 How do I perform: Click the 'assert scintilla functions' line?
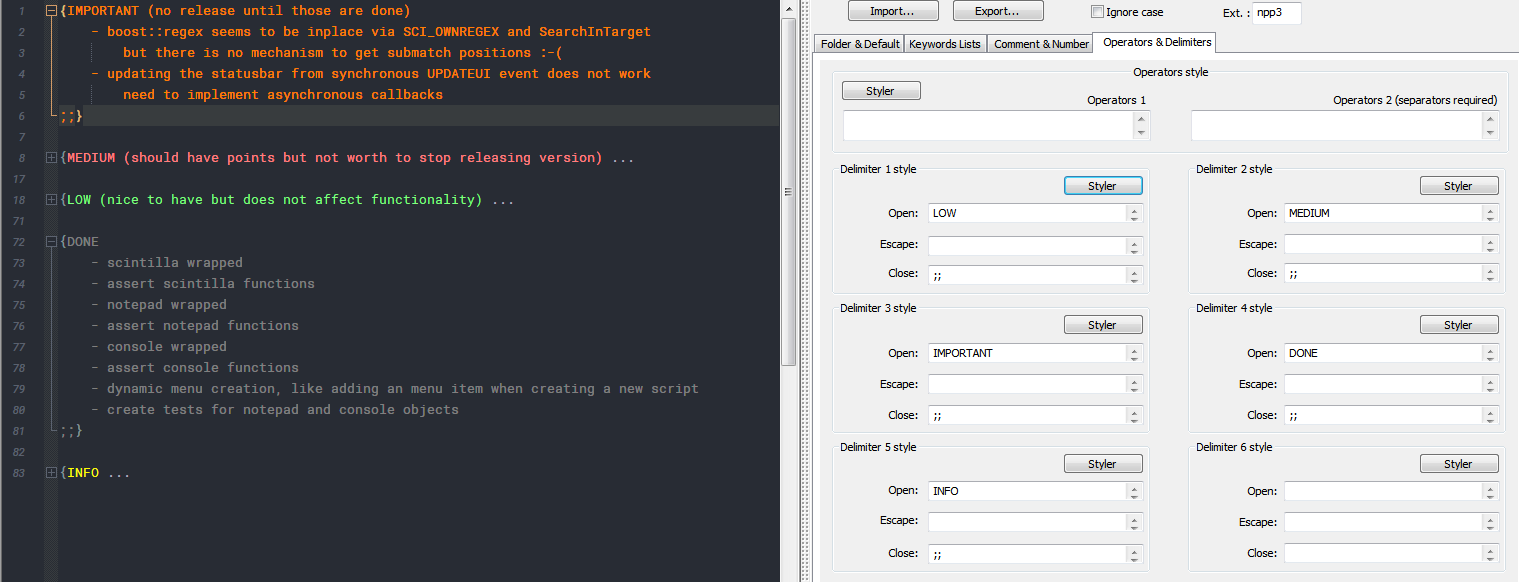coord(203,284)
